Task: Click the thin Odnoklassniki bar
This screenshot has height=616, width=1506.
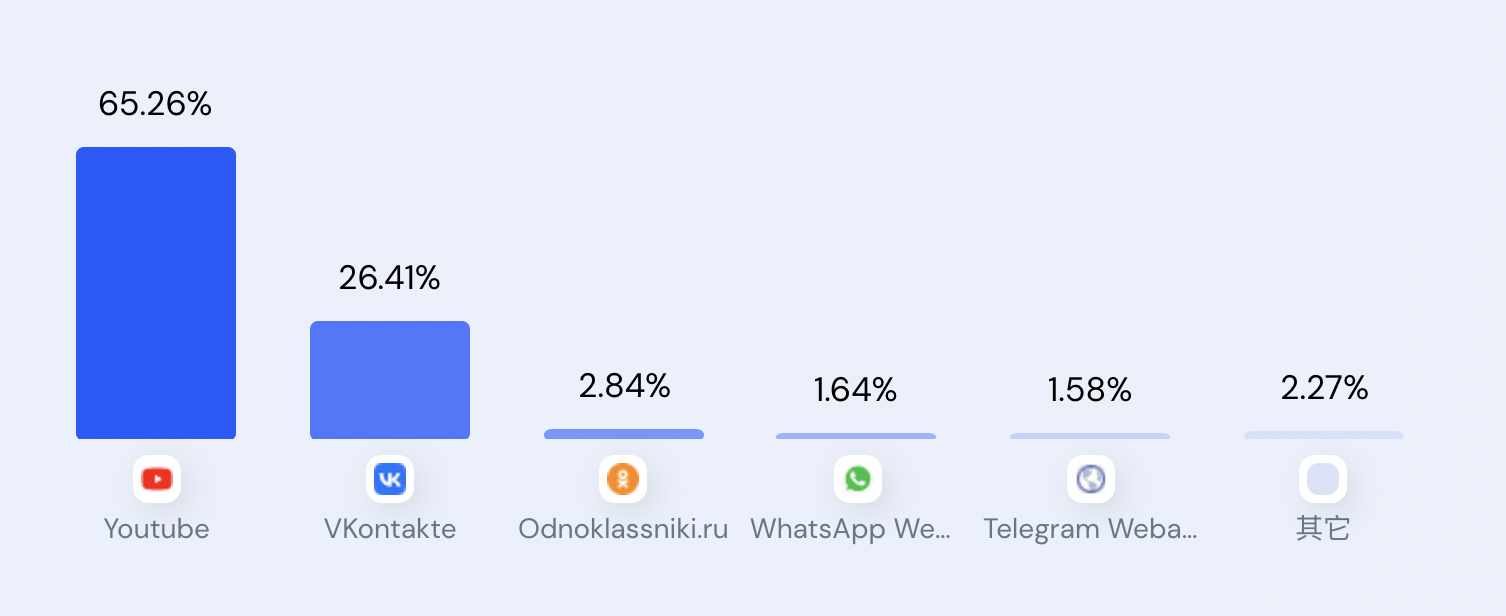Action: tap(624, 434)
